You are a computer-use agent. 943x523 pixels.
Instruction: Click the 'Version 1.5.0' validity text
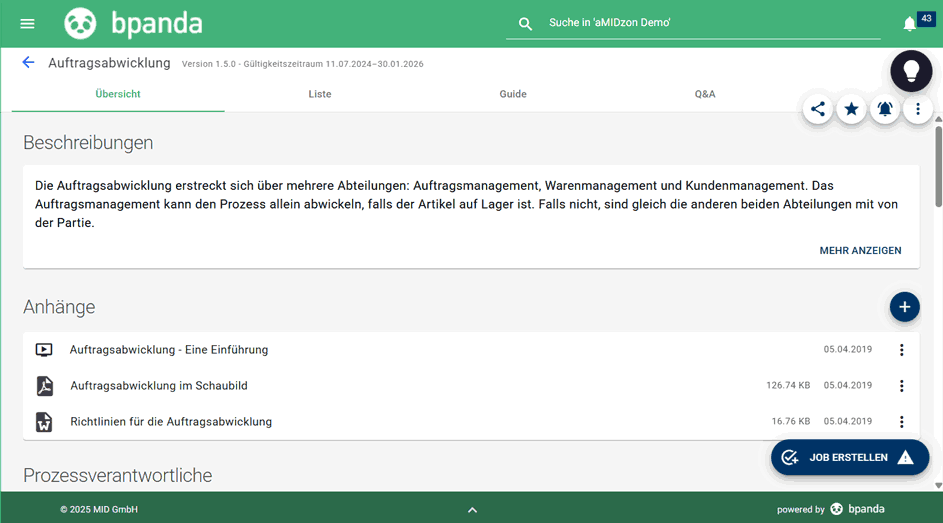[303, 64]
